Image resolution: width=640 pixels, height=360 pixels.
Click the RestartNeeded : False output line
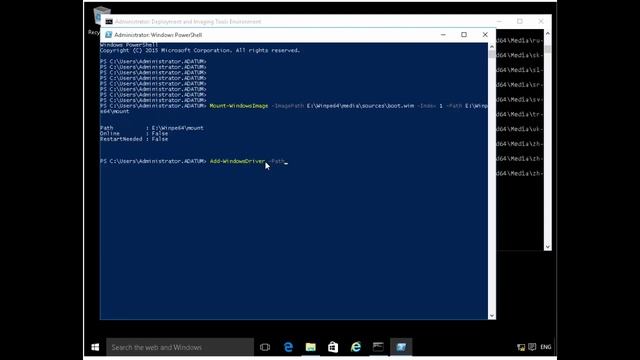pyautogui.click(x=134, y=139)
